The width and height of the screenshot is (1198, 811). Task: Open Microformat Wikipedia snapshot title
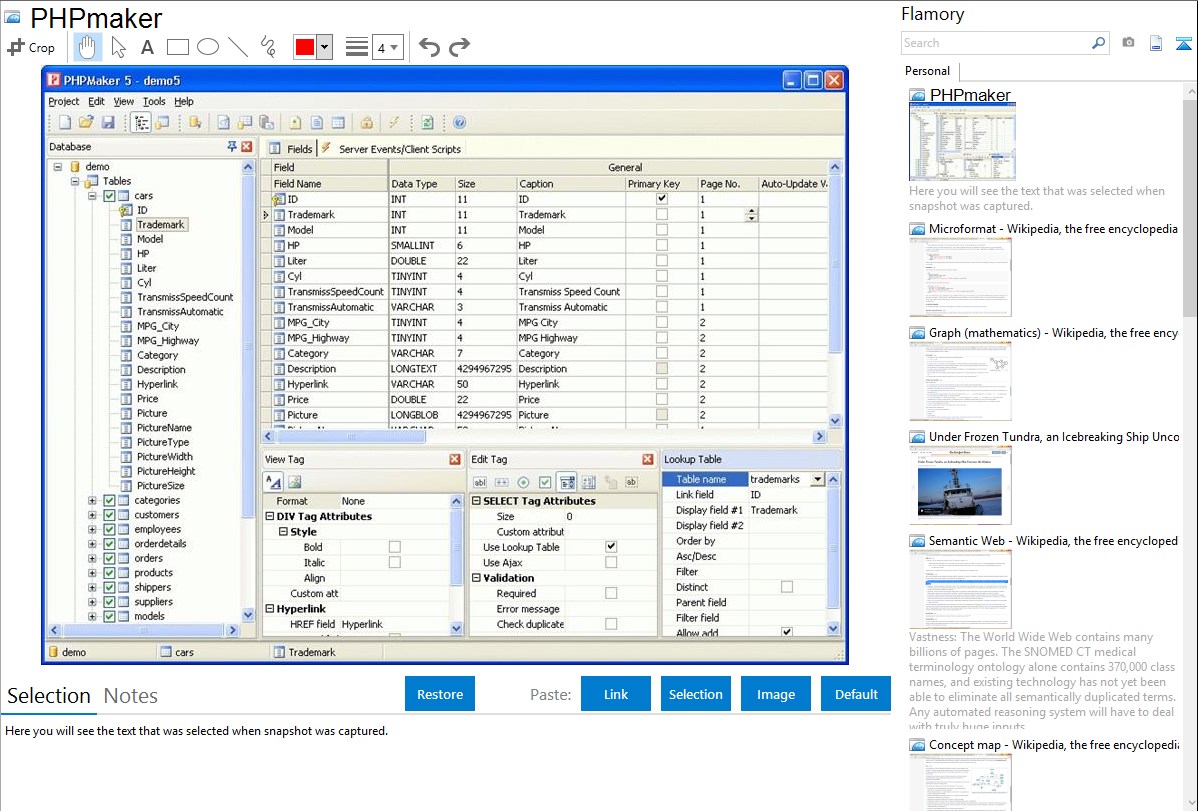tap(1053, 229)
